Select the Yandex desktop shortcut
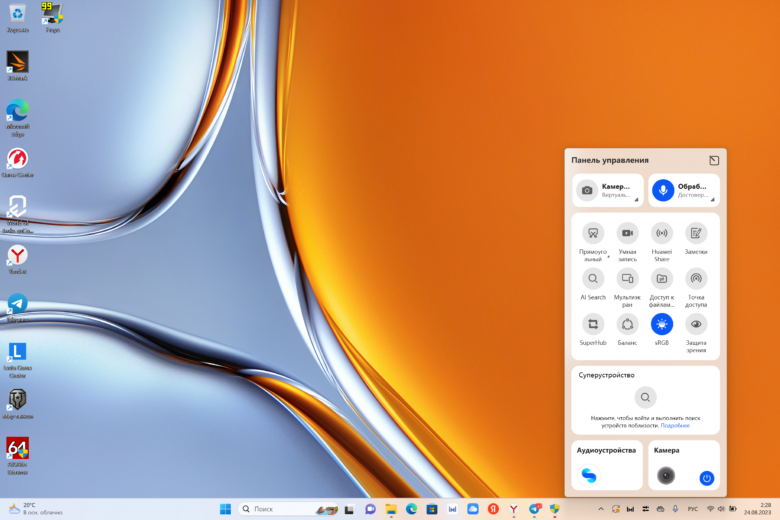Viewport: 780px width, 520px height. click(x=17, y=260)
